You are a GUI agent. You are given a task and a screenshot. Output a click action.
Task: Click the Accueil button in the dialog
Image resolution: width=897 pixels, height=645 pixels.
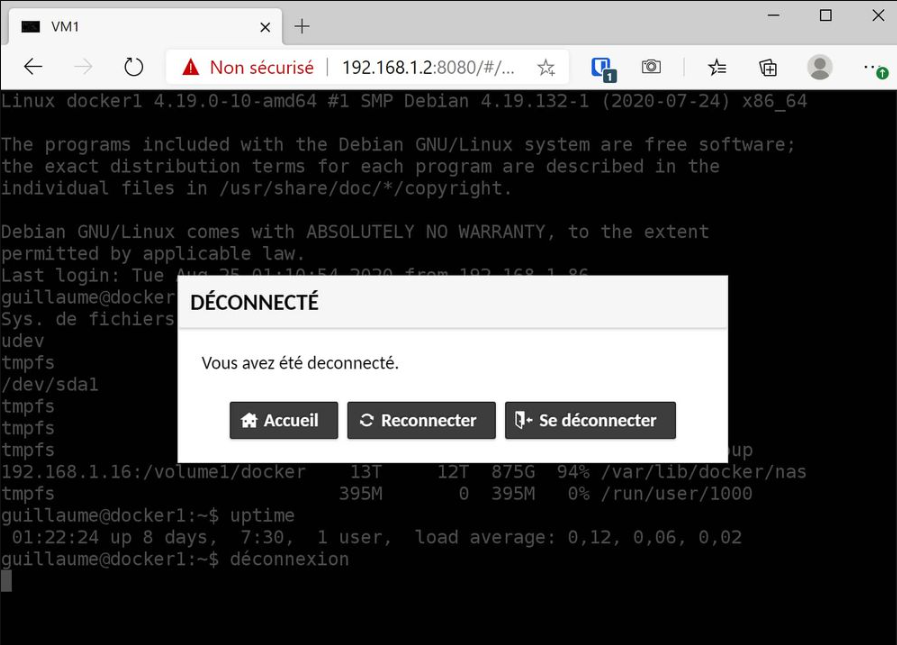tap(283, 420)
